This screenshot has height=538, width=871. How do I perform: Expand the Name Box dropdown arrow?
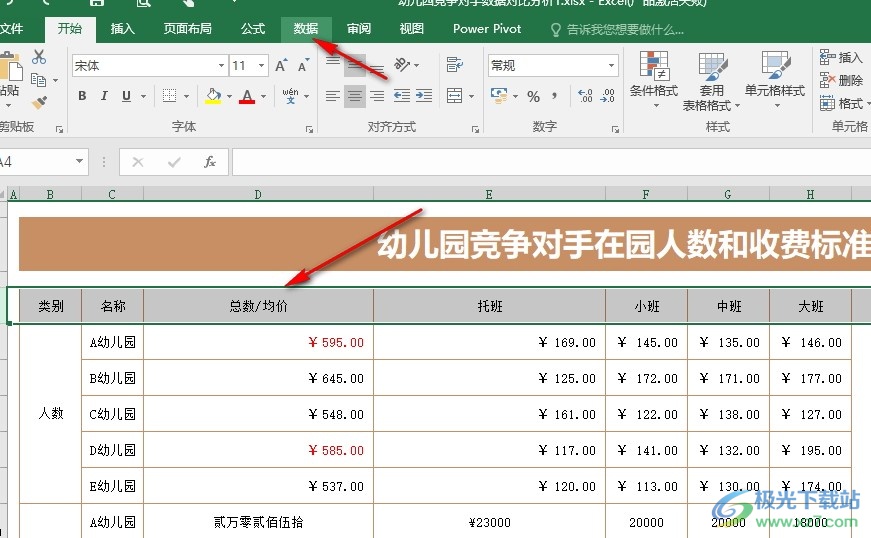80,162
